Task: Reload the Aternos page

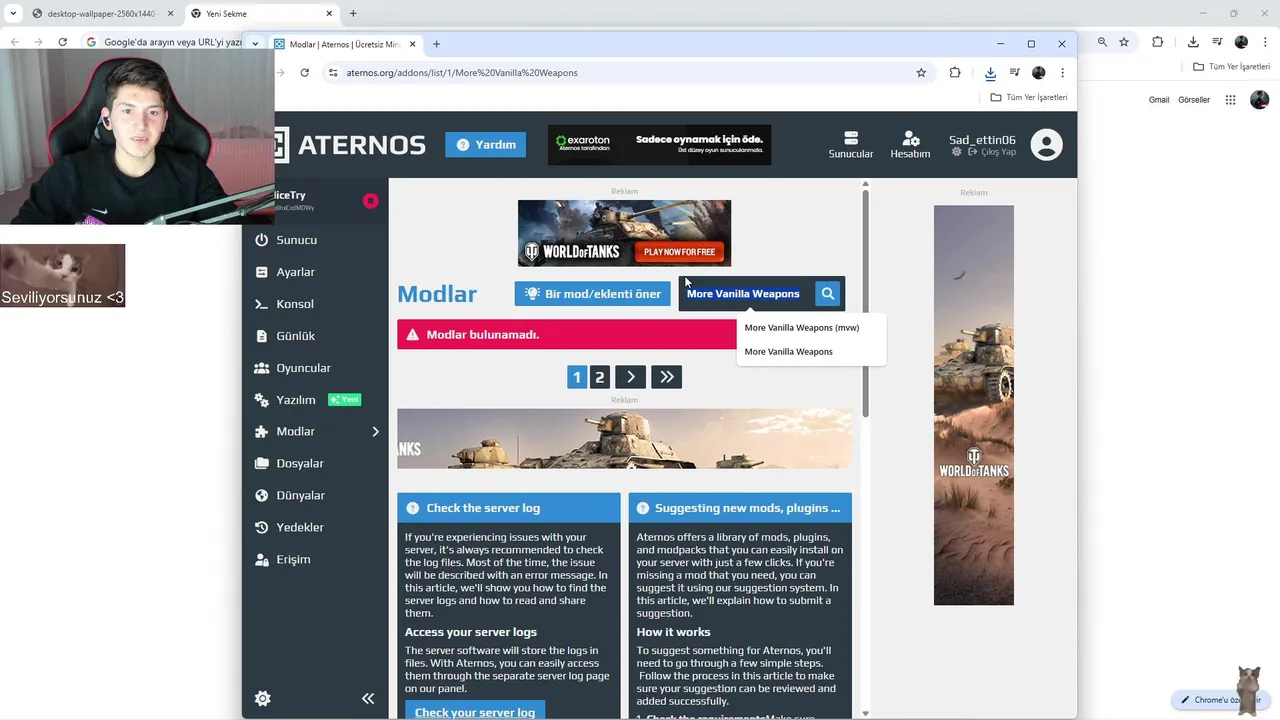Action: 304,73
